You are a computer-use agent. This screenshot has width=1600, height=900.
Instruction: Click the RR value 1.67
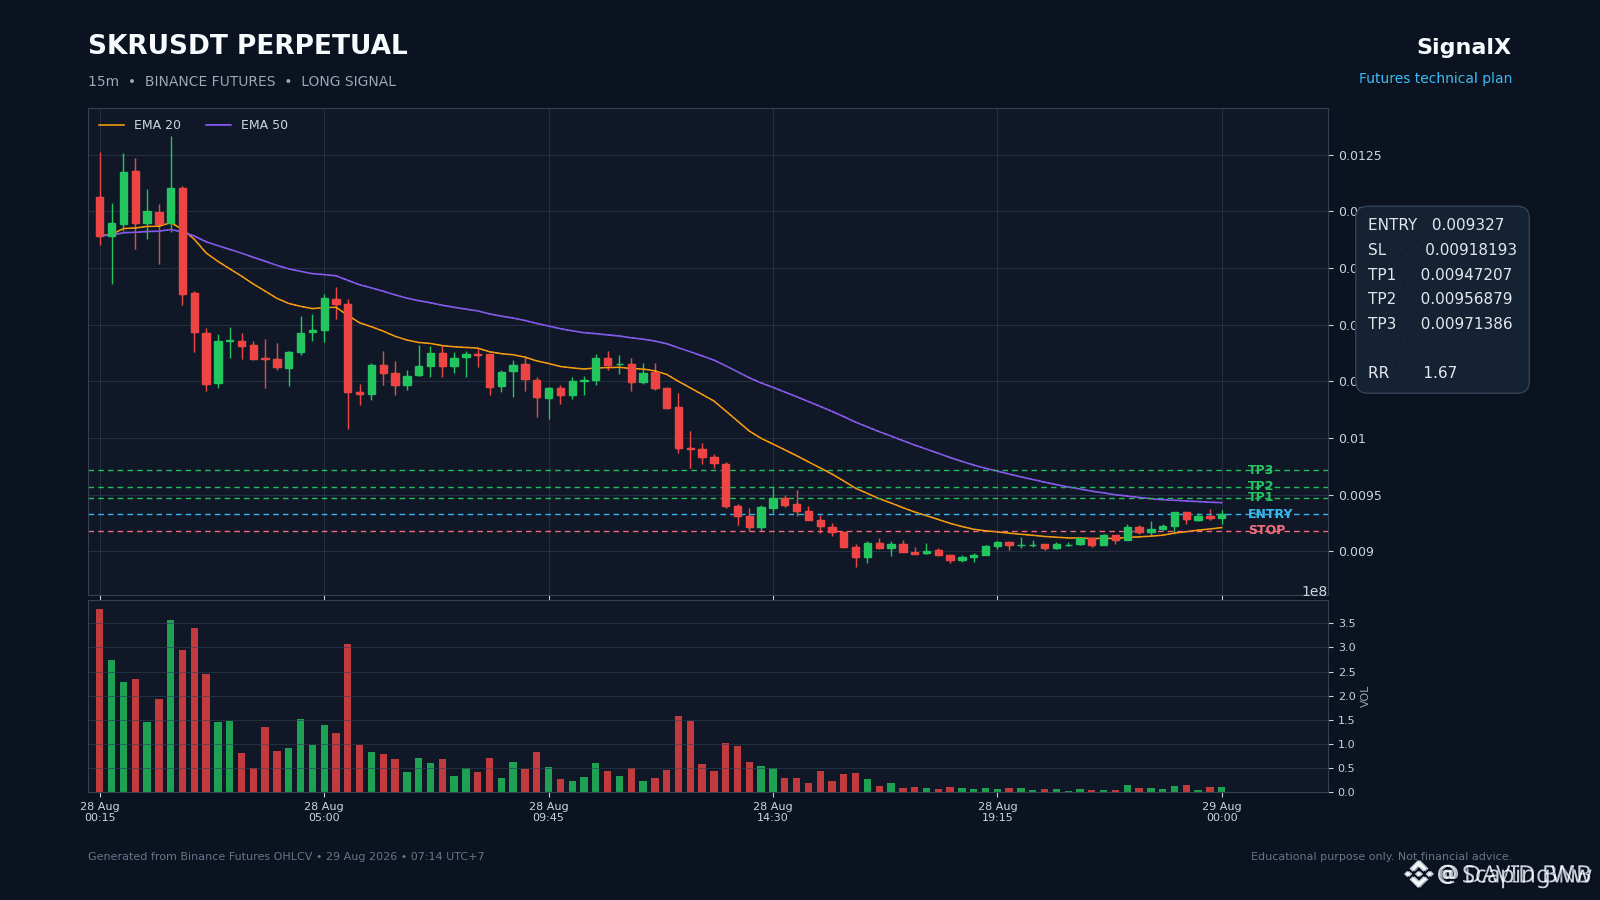1440,373
